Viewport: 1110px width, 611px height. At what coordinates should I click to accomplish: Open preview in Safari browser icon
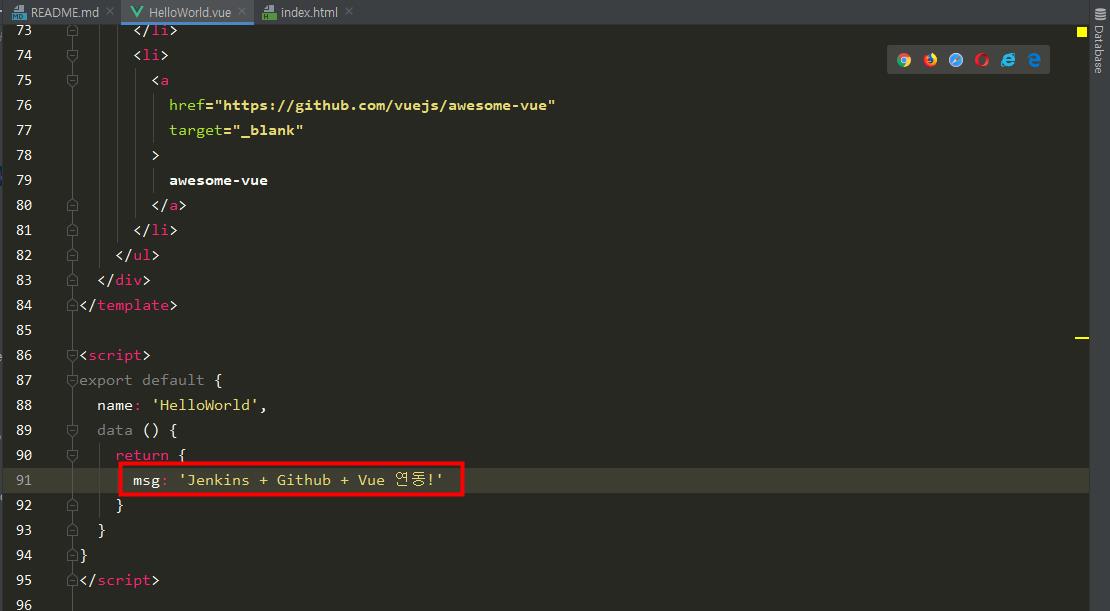coord(956,60)
